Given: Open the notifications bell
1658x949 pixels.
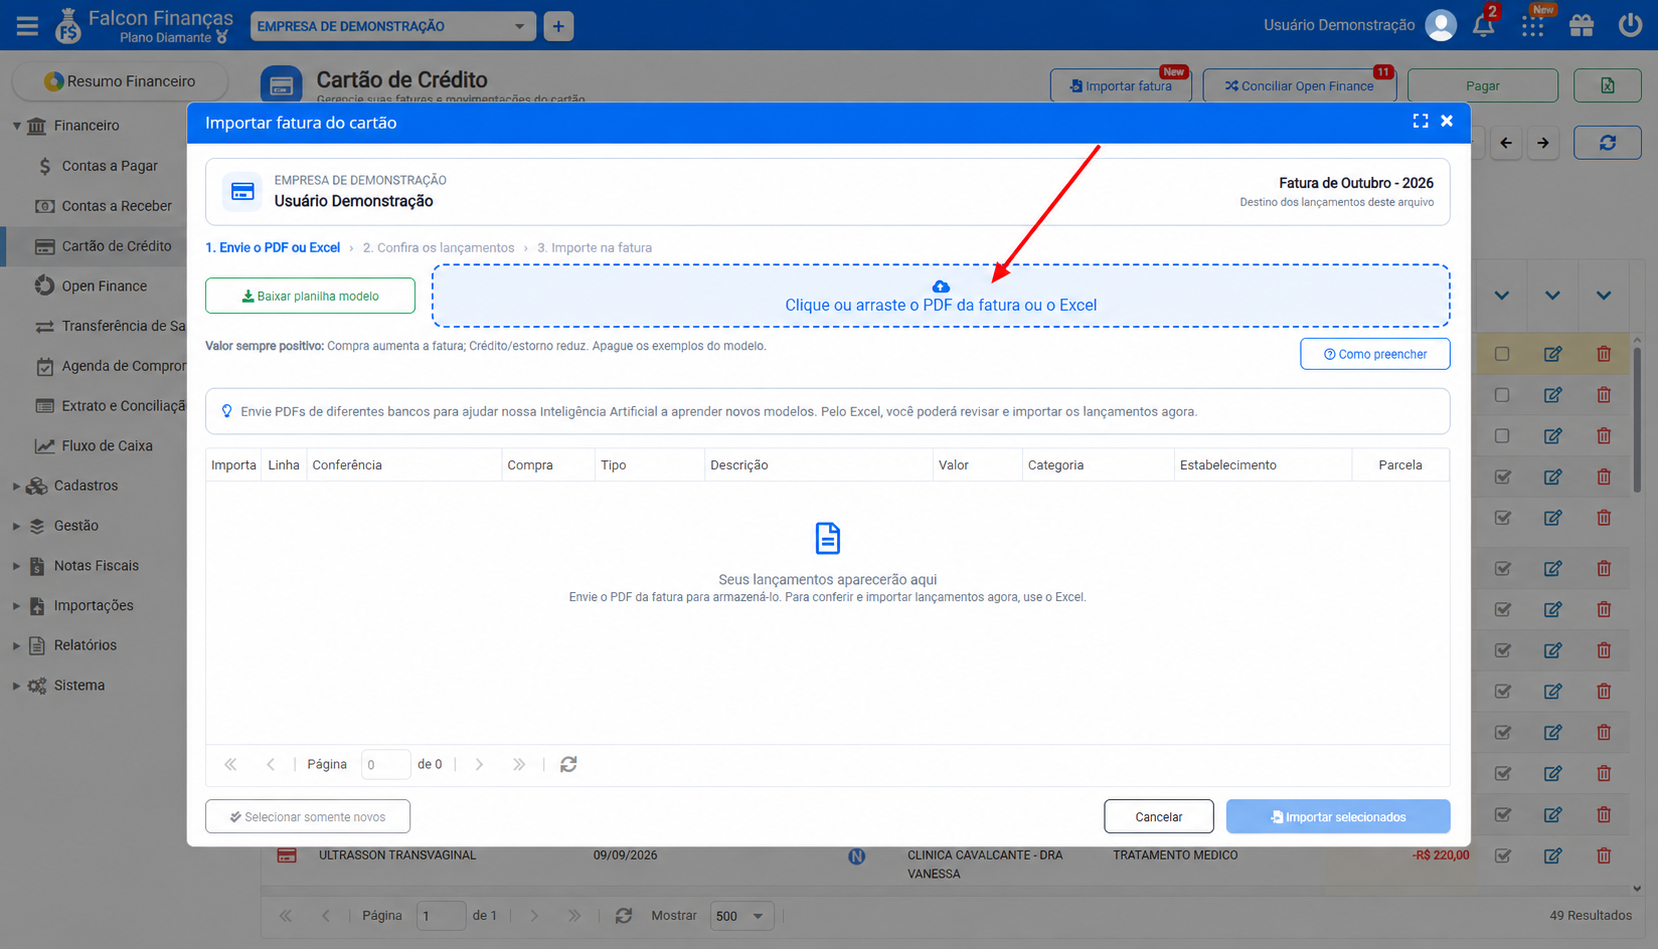Looking at the screenshot, I should coord(1484,26).
